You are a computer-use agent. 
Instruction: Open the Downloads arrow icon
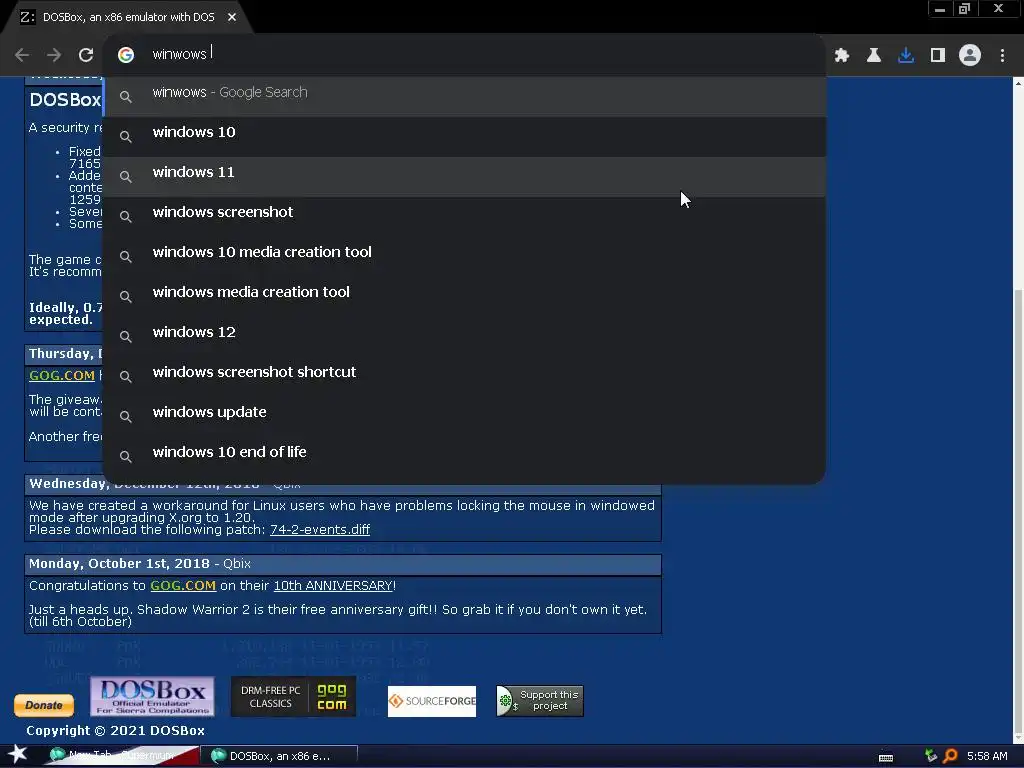[906, 56]
